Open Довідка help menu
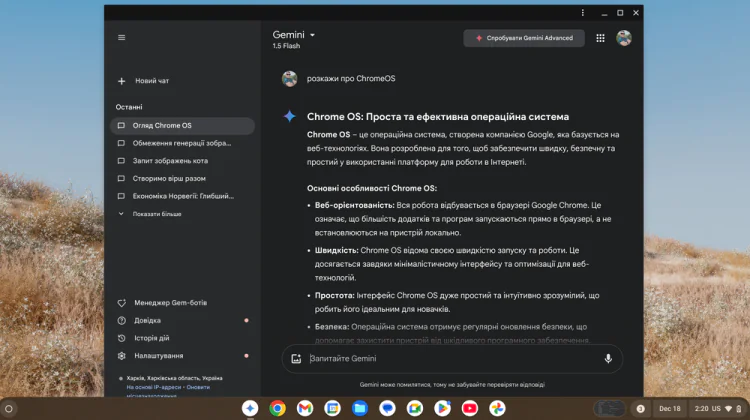 click(182, 321)
